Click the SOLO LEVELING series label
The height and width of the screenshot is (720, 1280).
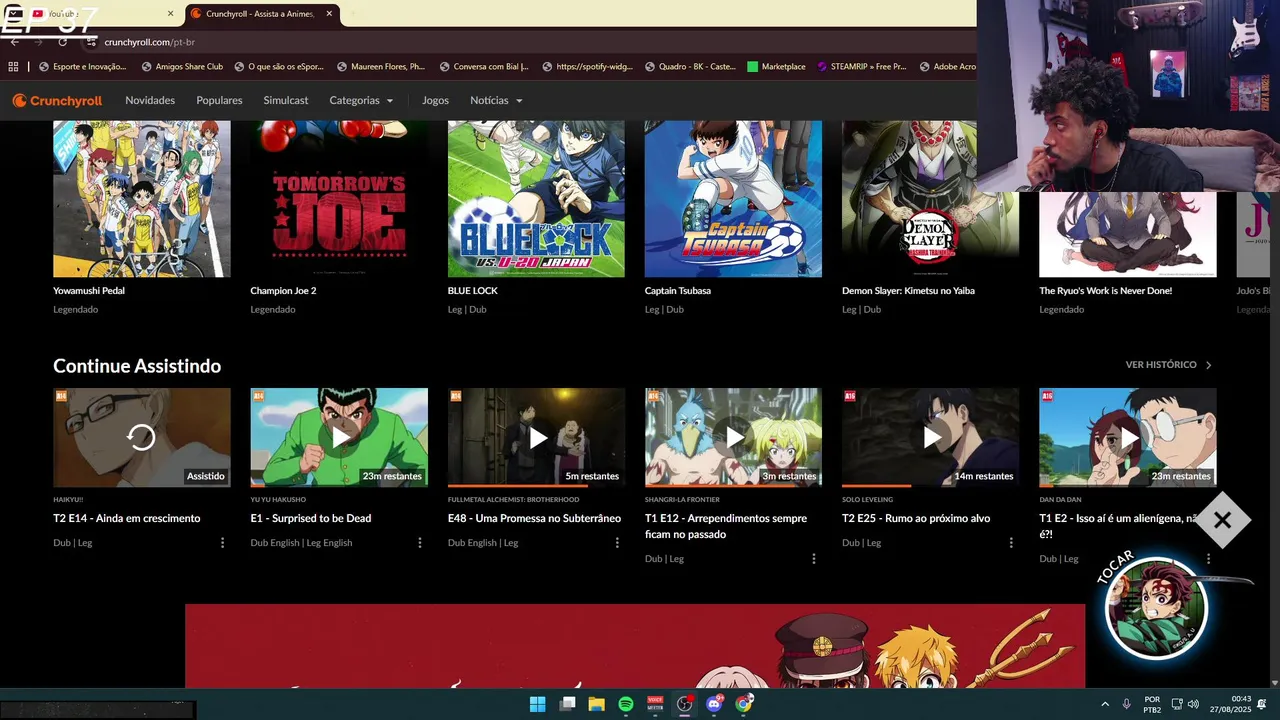click(867, 499)
